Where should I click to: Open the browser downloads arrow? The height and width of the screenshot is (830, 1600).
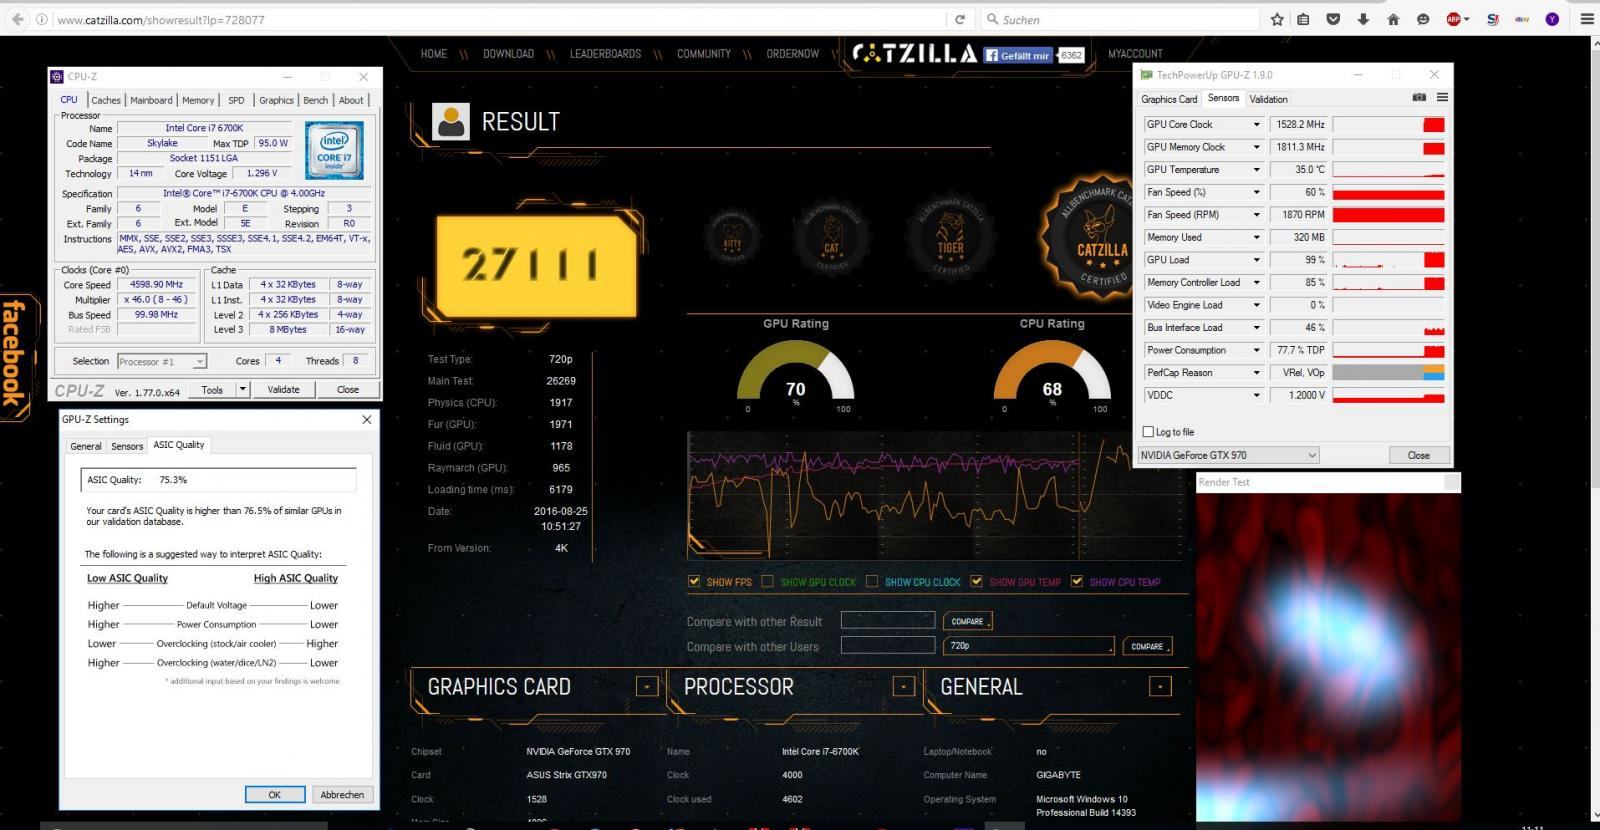1363,19
